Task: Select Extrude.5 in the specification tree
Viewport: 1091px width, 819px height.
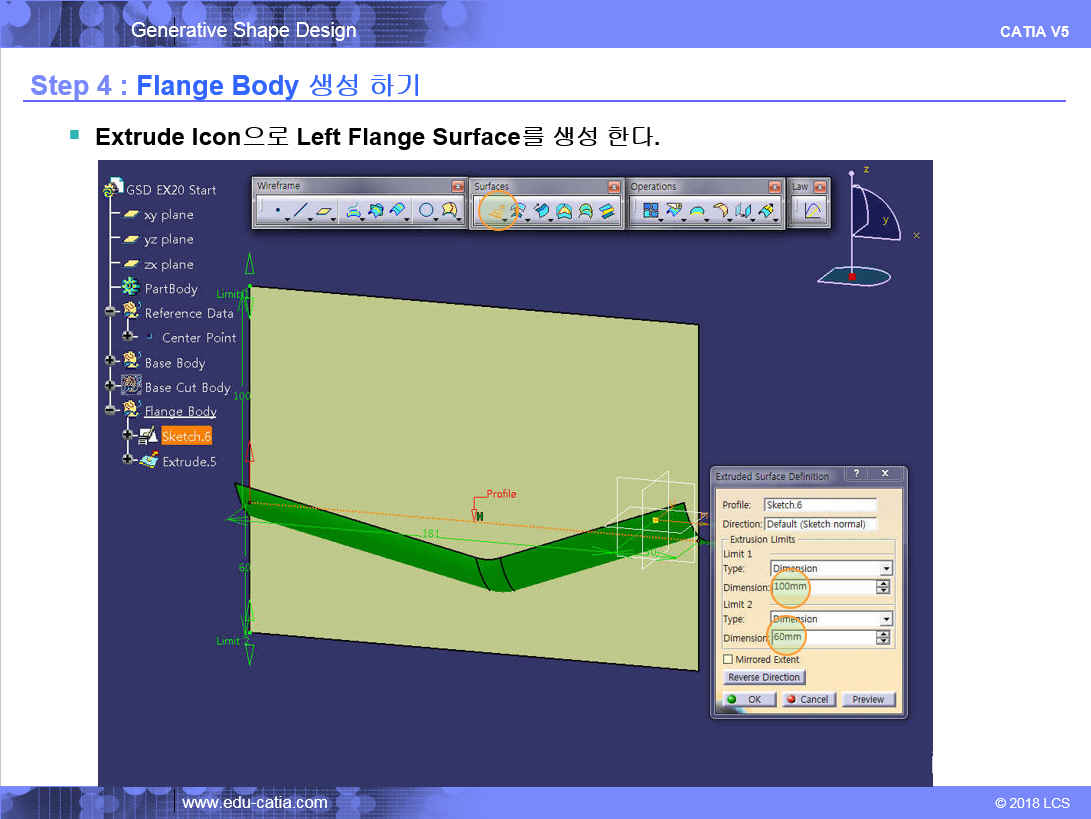Action: pyautogui.click(x=189, y=461)
